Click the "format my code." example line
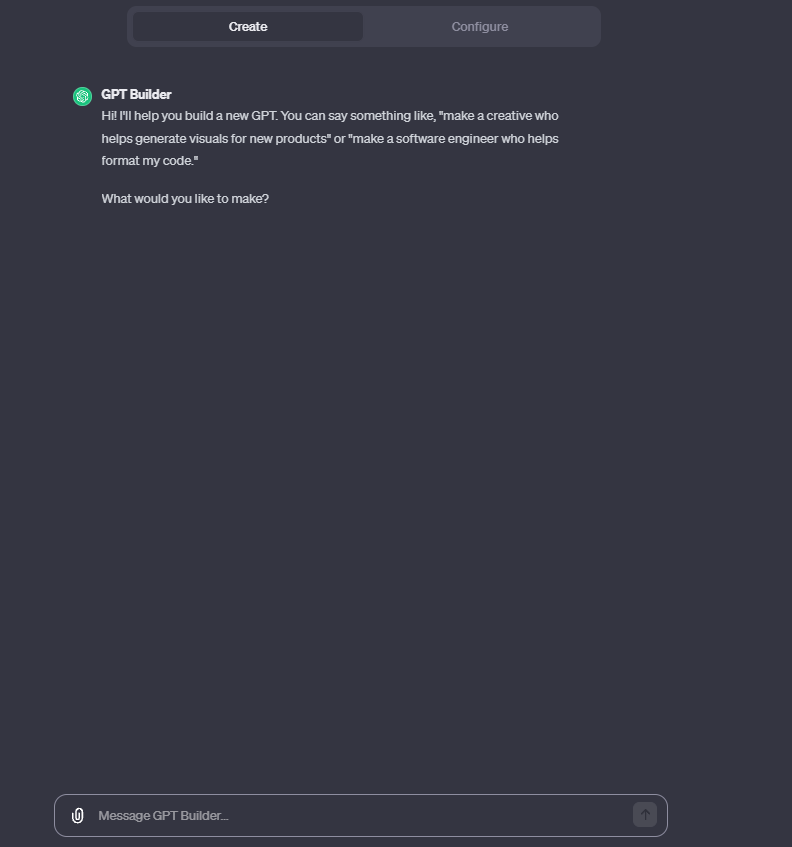792x847 pixels. coord(150,161)
